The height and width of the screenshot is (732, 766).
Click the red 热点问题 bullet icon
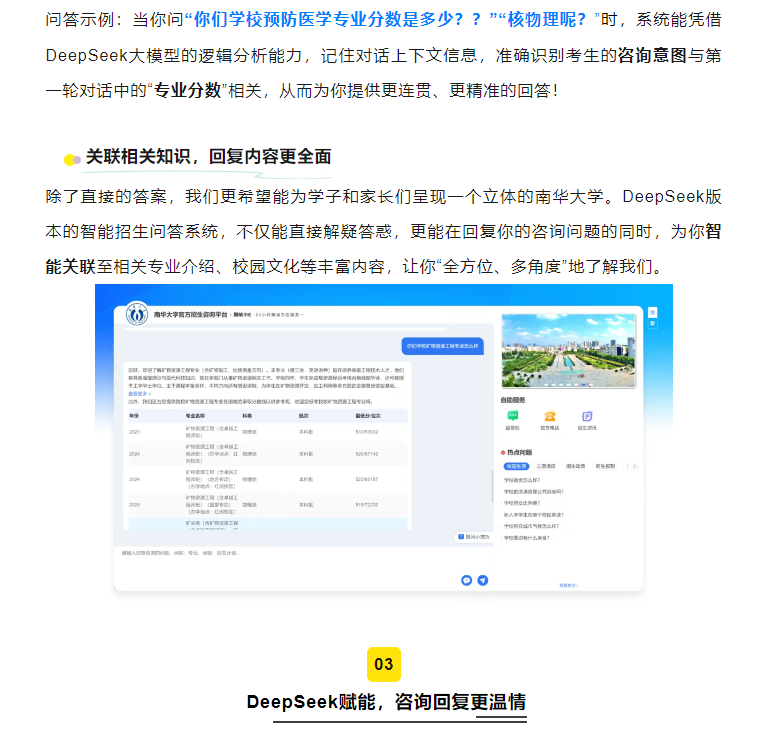coord(505,452)
